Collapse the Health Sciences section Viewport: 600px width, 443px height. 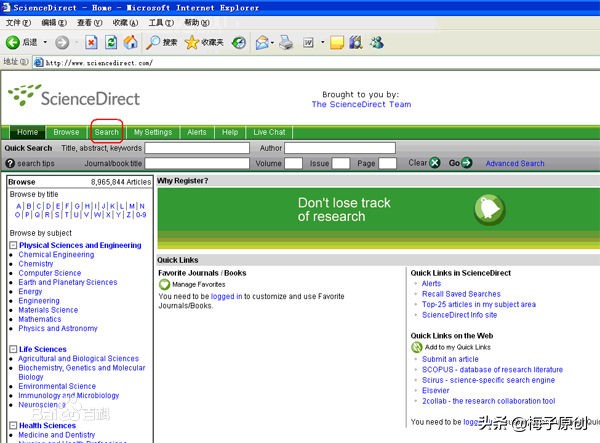(13, 425)
